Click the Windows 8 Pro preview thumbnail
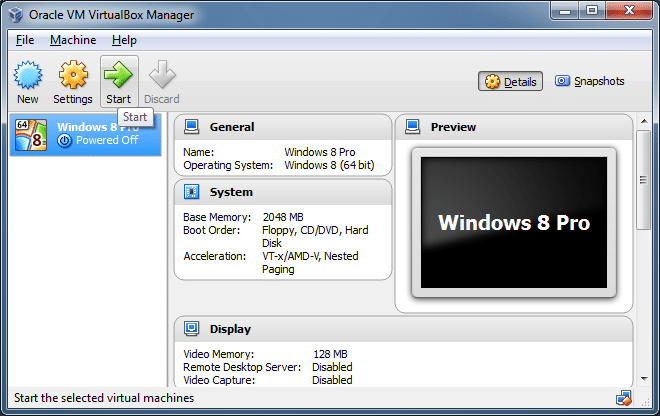Viewport: 660px width, 416px height. (514, 222)
